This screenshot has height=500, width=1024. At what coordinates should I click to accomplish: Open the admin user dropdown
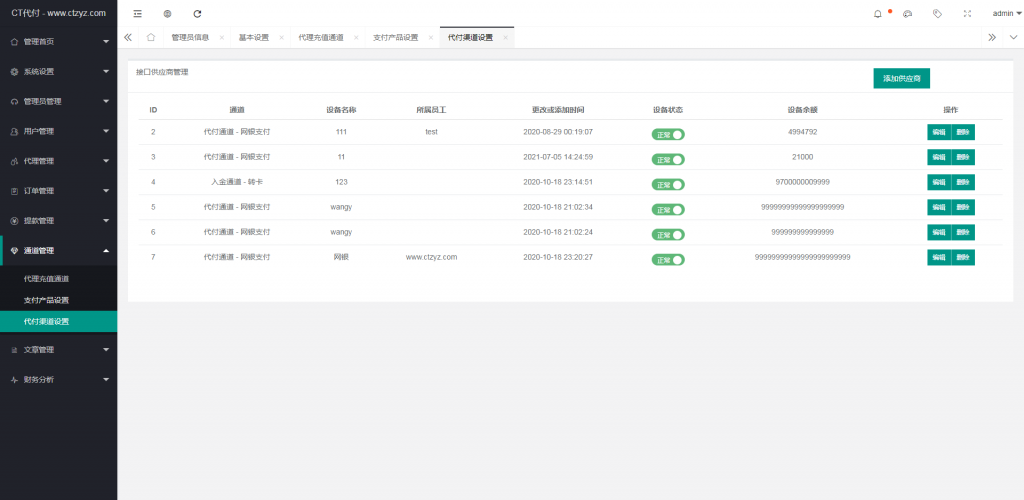(x=1006, y=14)
